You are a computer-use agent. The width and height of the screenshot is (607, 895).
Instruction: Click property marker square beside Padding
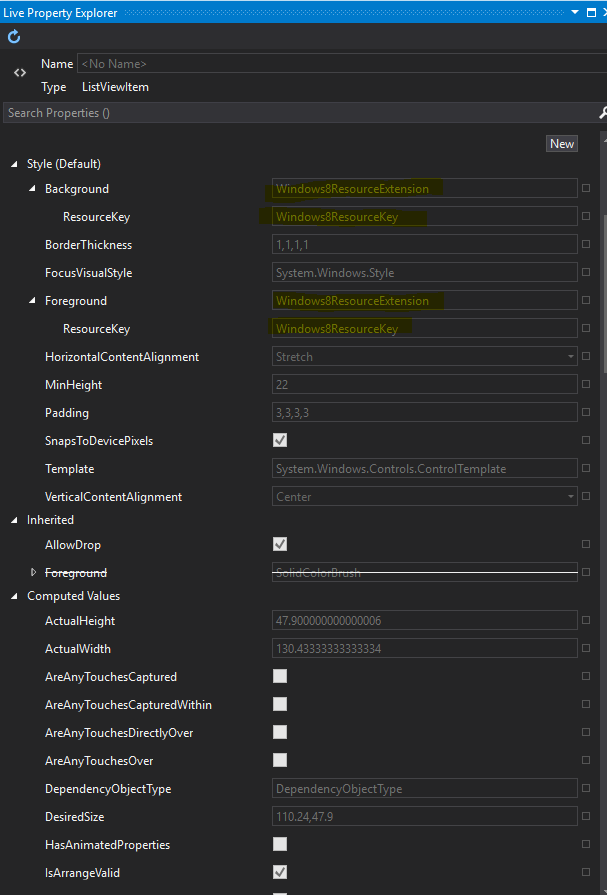pyautogui.click(x=586, y=412)
